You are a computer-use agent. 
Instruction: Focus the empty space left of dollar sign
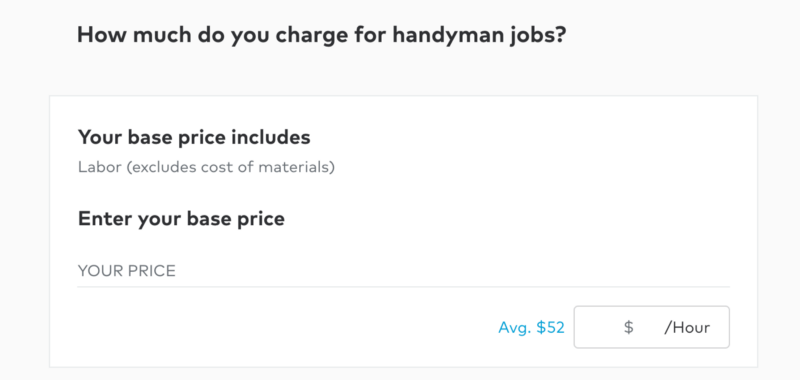coord(598,327)
